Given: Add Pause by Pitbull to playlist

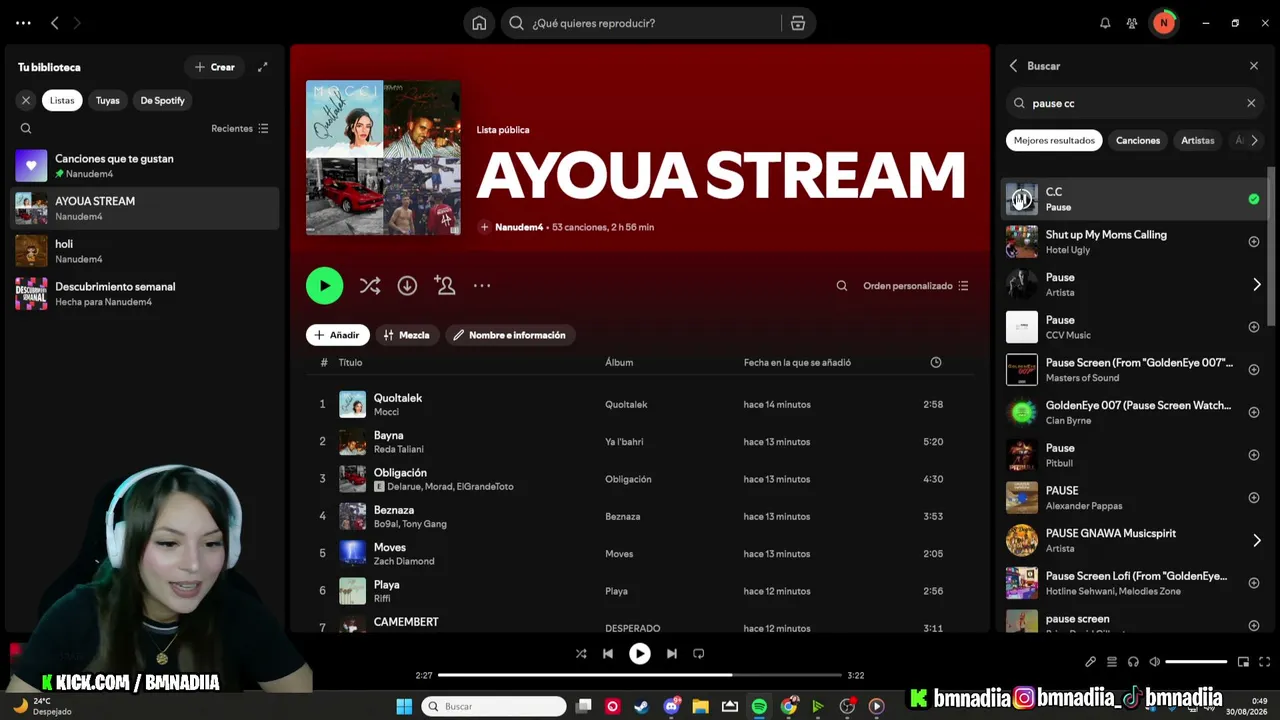Looking at the screenshot, I should (x=1254, y=455).
